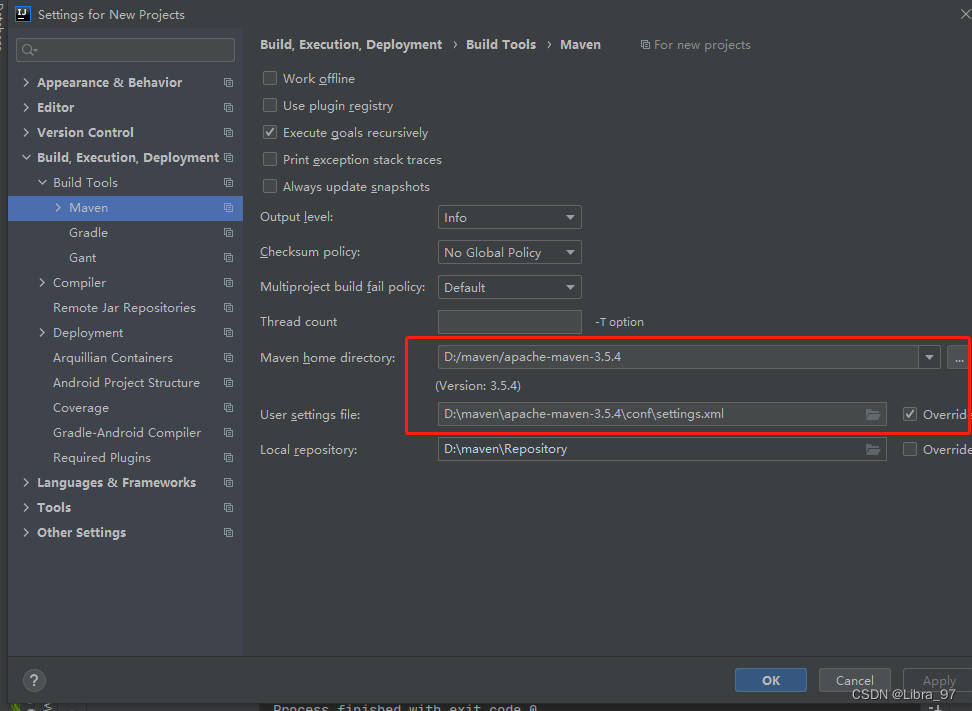Click the project-level icon beside Tools
The image size is (972, 711).
point(228,508)
